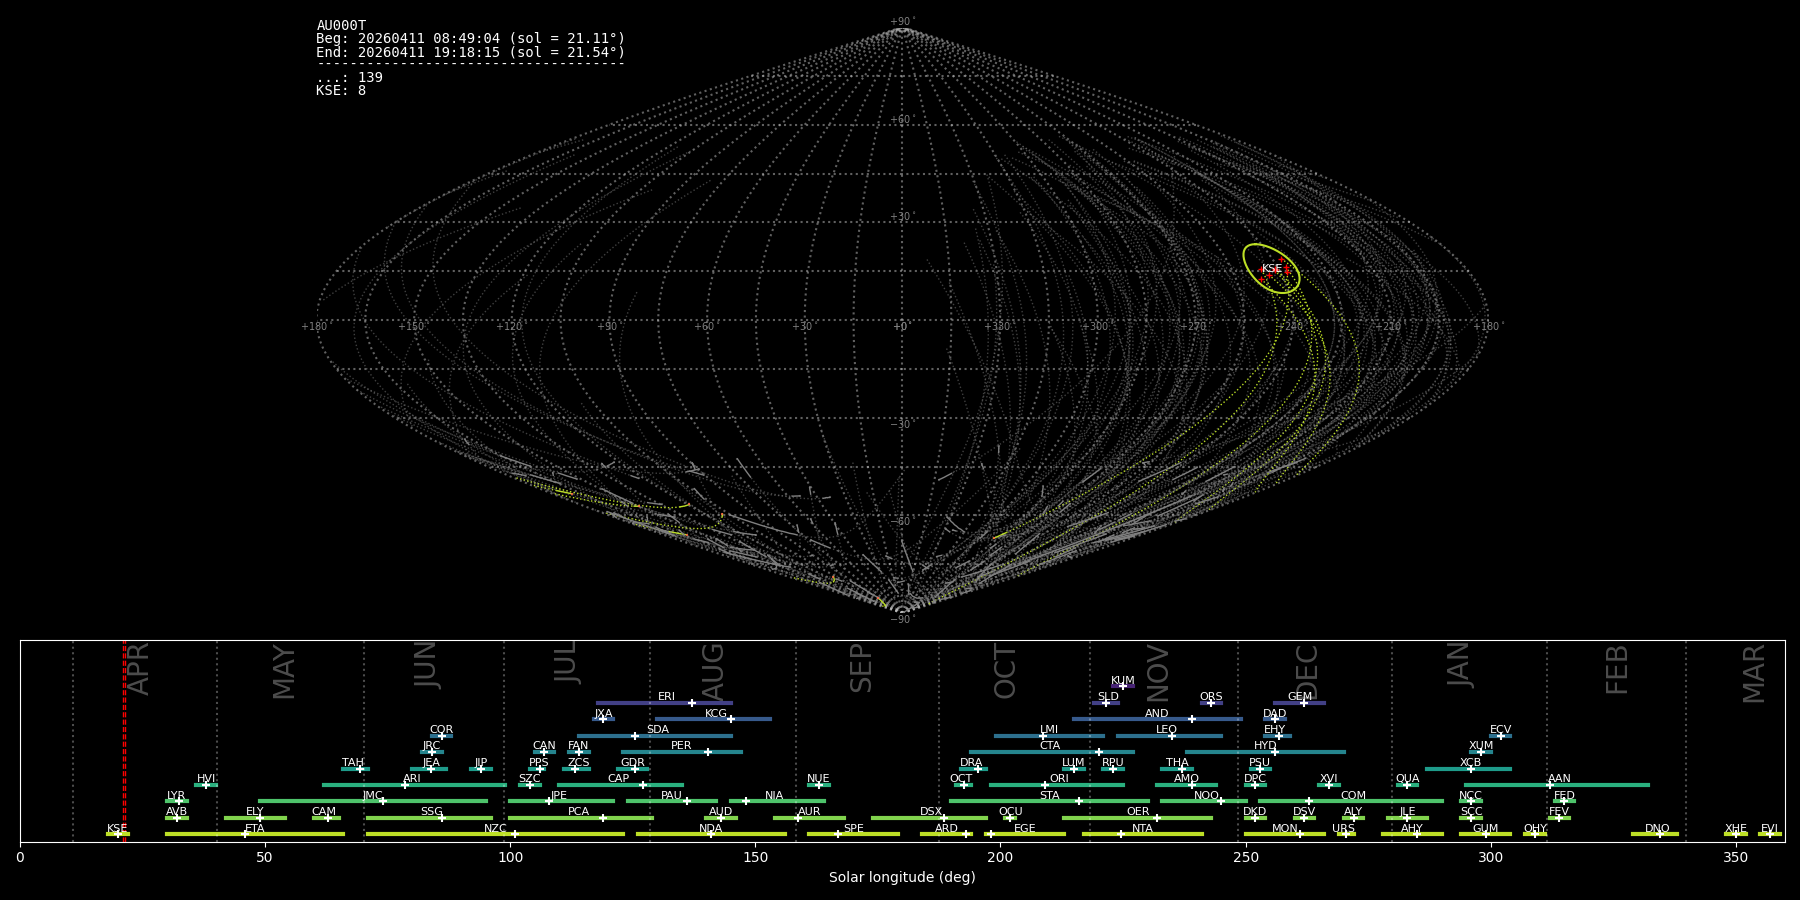Select the CAP shower label
Image resolution: width=1800 pixels, height=900 pixels.
click(x=618, y=779)
